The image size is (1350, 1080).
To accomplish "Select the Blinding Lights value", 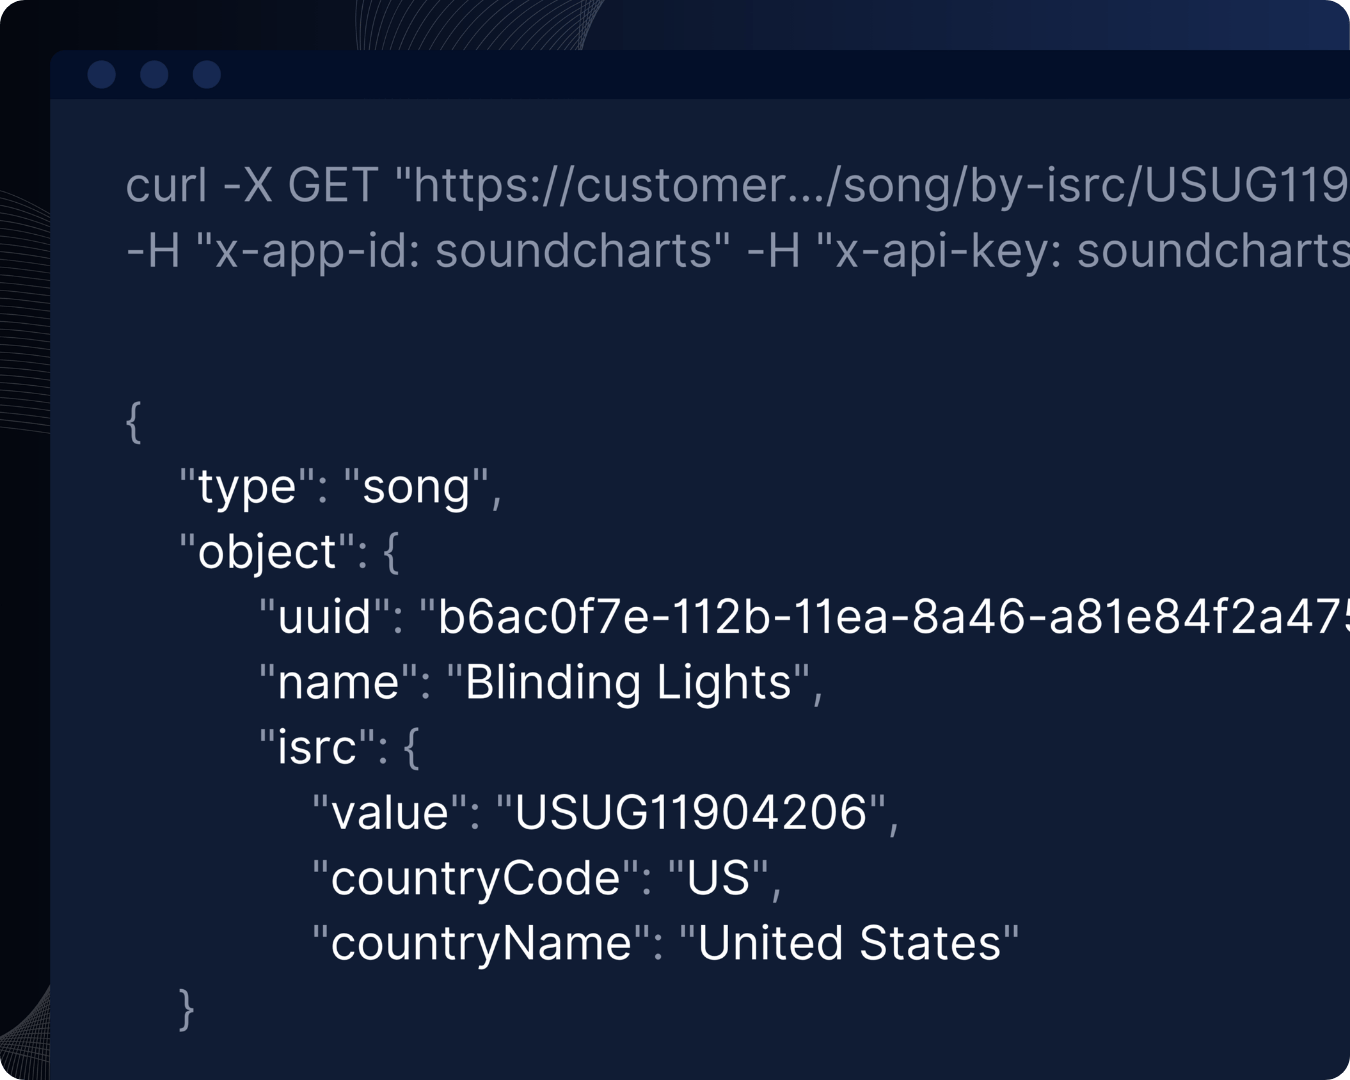I will pos(628,682).
